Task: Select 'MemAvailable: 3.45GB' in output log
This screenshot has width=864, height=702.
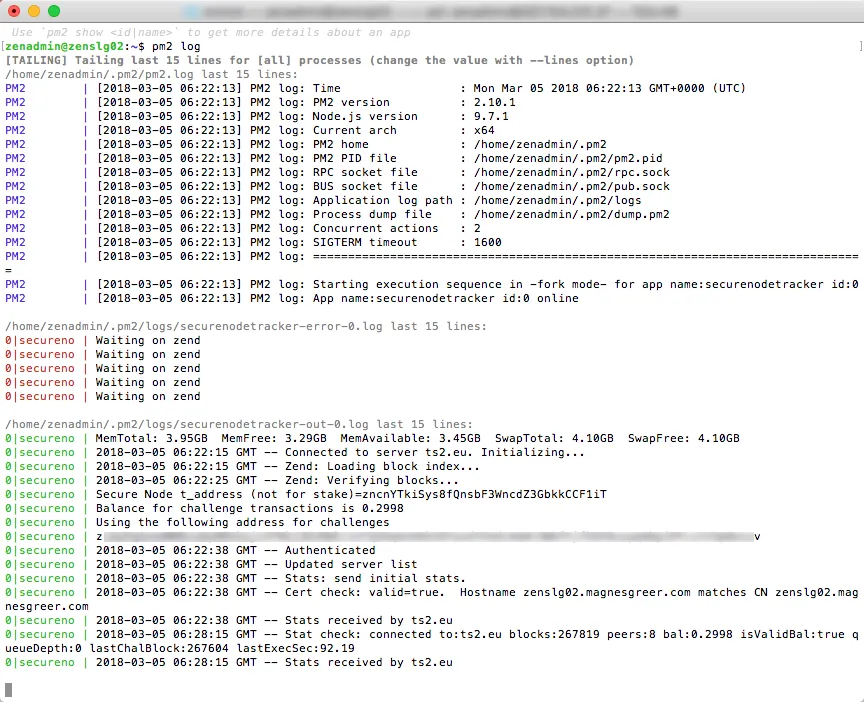Action: point(411,439)
